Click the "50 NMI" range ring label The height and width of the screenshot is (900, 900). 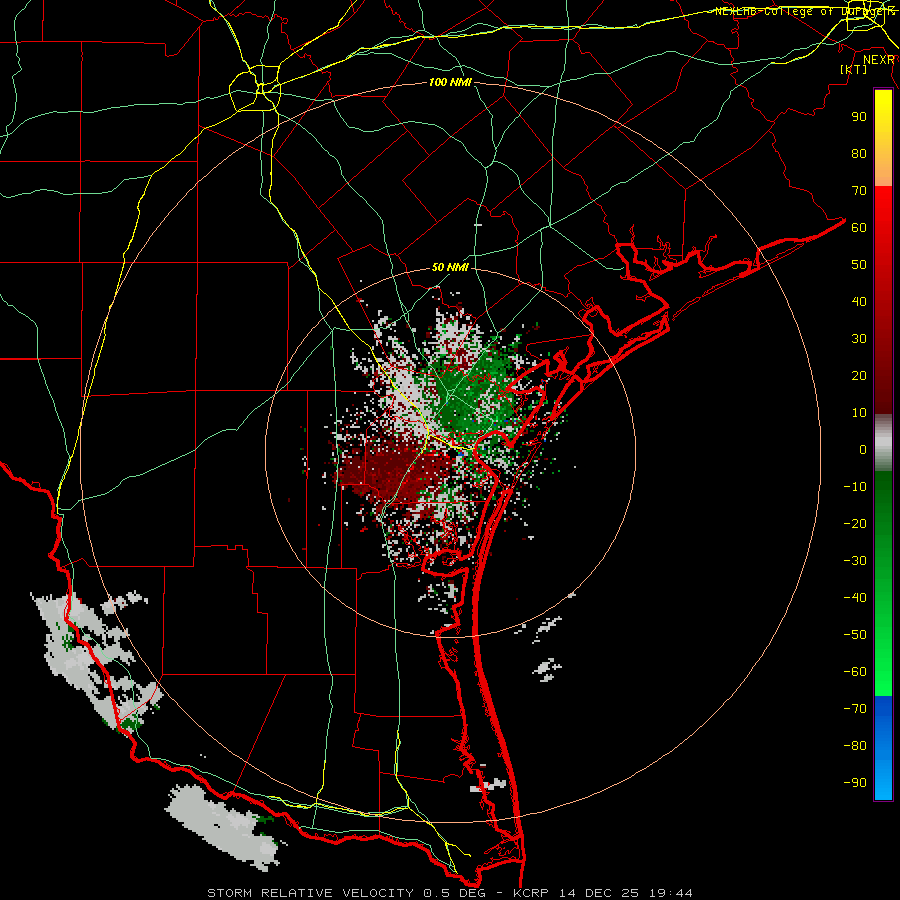pos(450,267)
